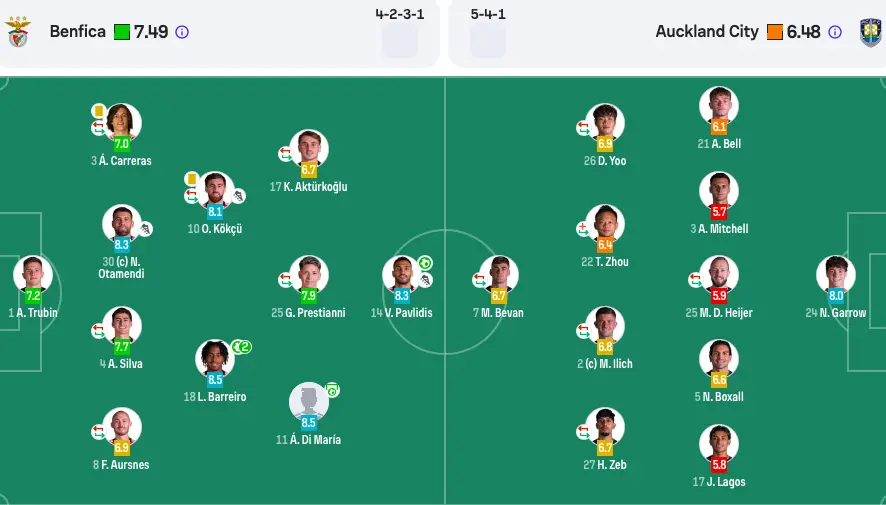Click A. Trubin's player photo

pyautogui.click(x=33, y=274)
